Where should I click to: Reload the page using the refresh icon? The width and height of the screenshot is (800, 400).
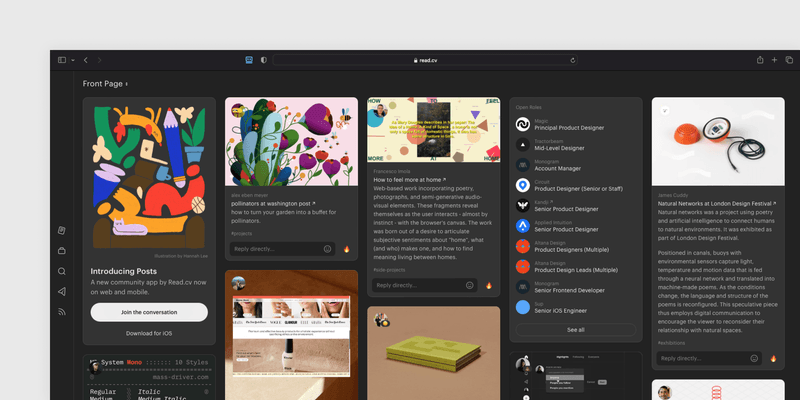[573, 60]
